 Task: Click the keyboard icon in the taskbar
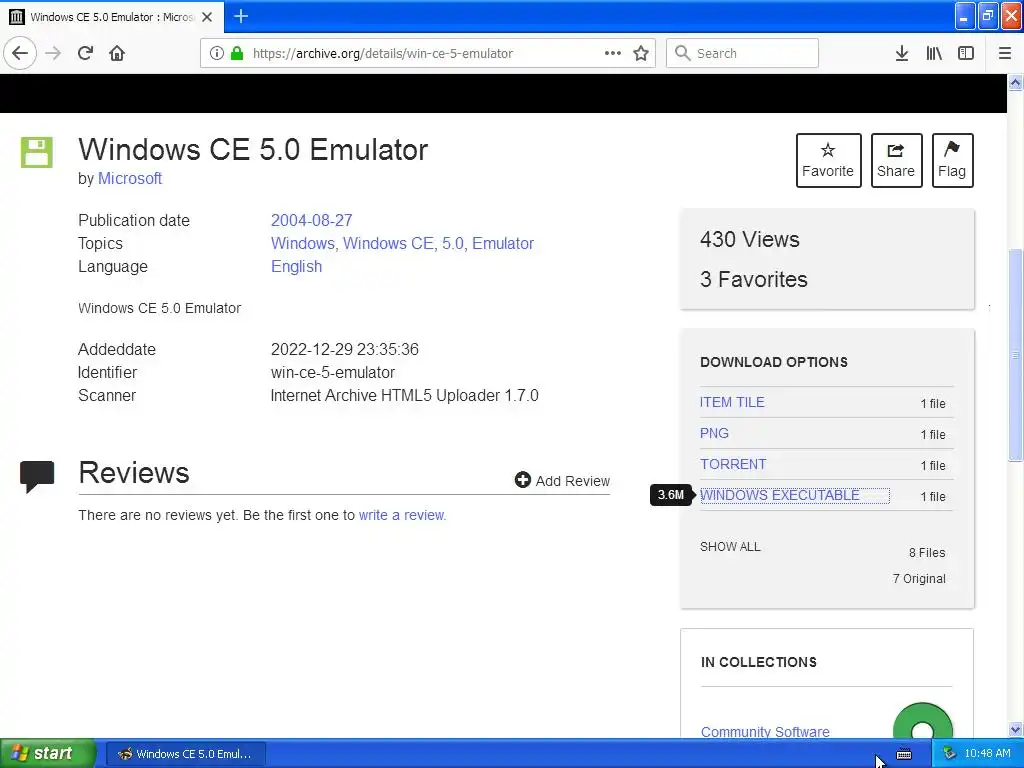tap(904, 754)
